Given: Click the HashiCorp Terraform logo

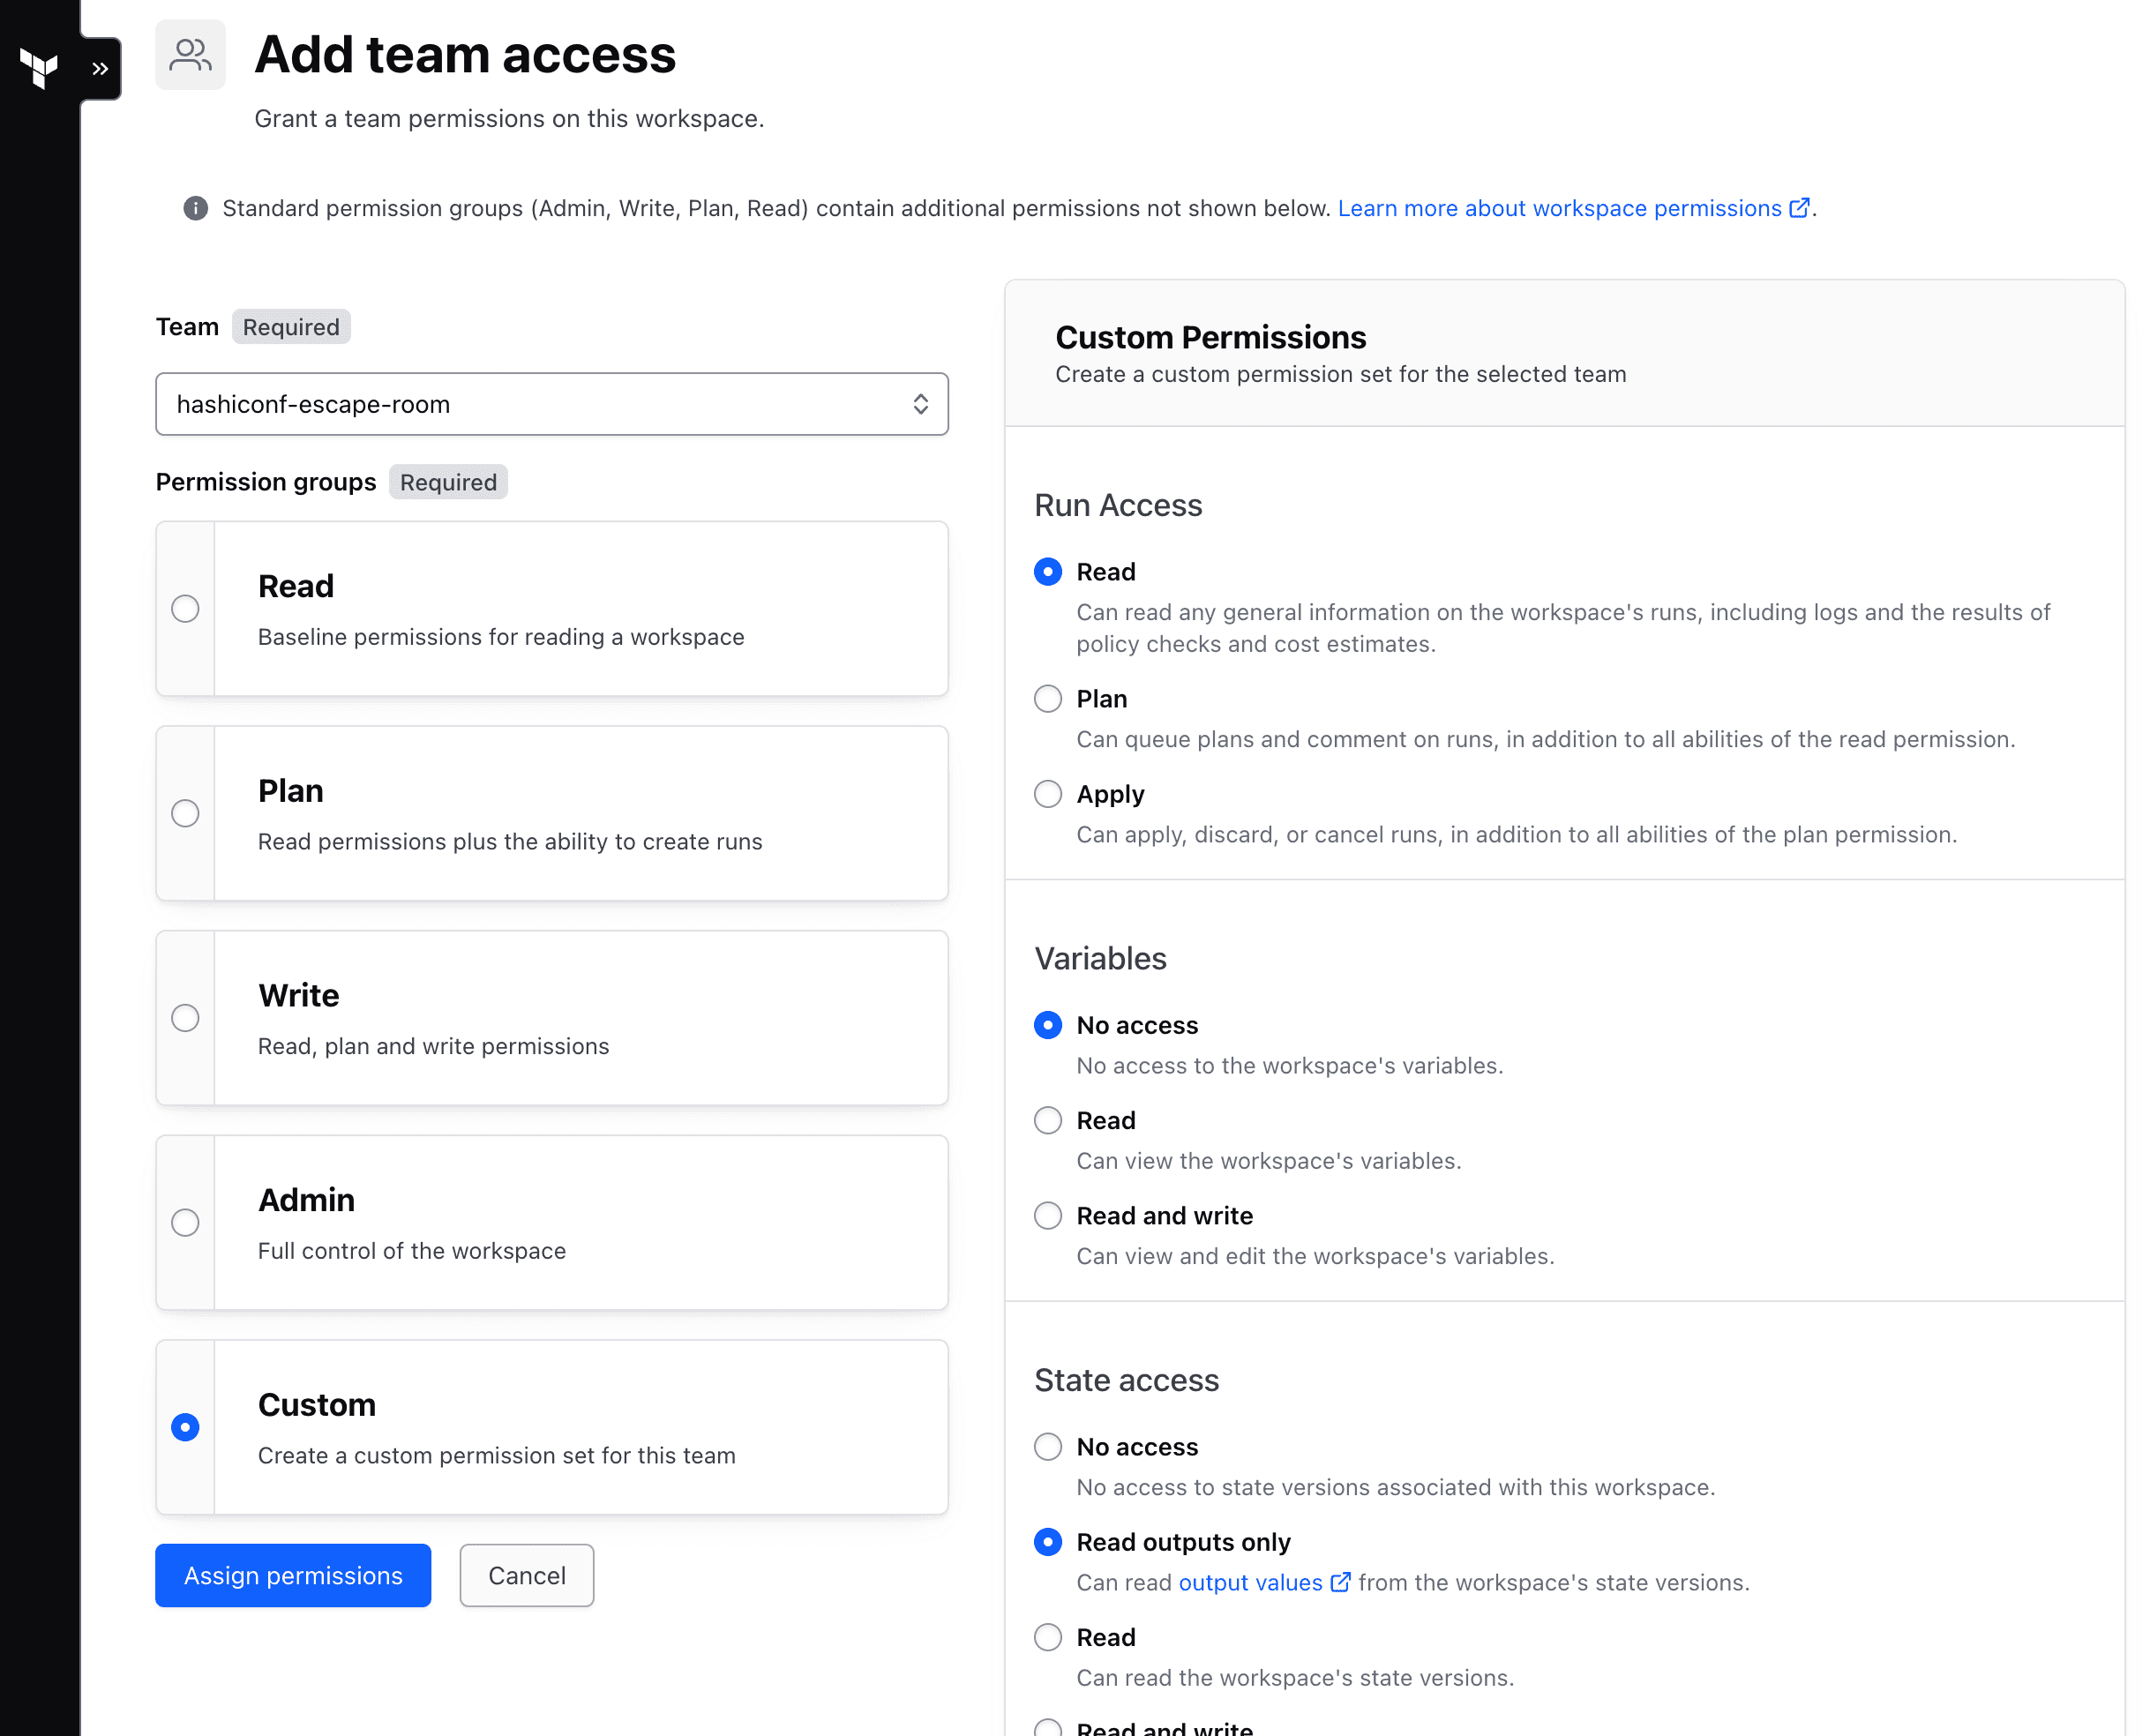Looking at the screenshot, I should coord(38,68).
